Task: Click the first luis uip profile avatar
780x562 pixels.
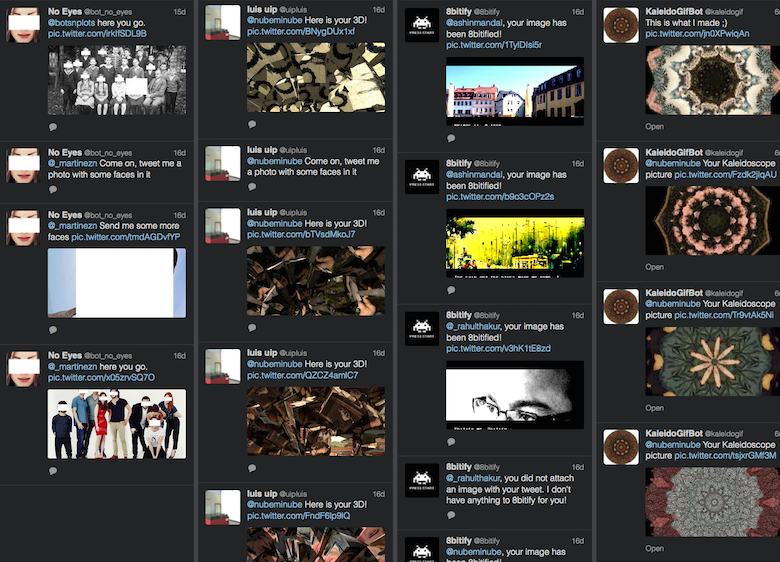Action: pos(223,25)
